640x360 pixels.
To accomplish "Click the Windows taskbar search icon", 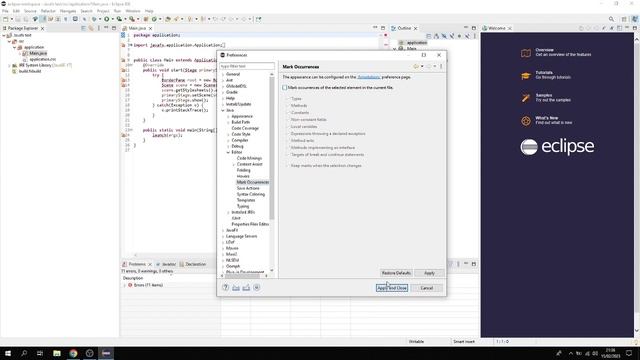I will pyautogui.click(x=24, y=353).
